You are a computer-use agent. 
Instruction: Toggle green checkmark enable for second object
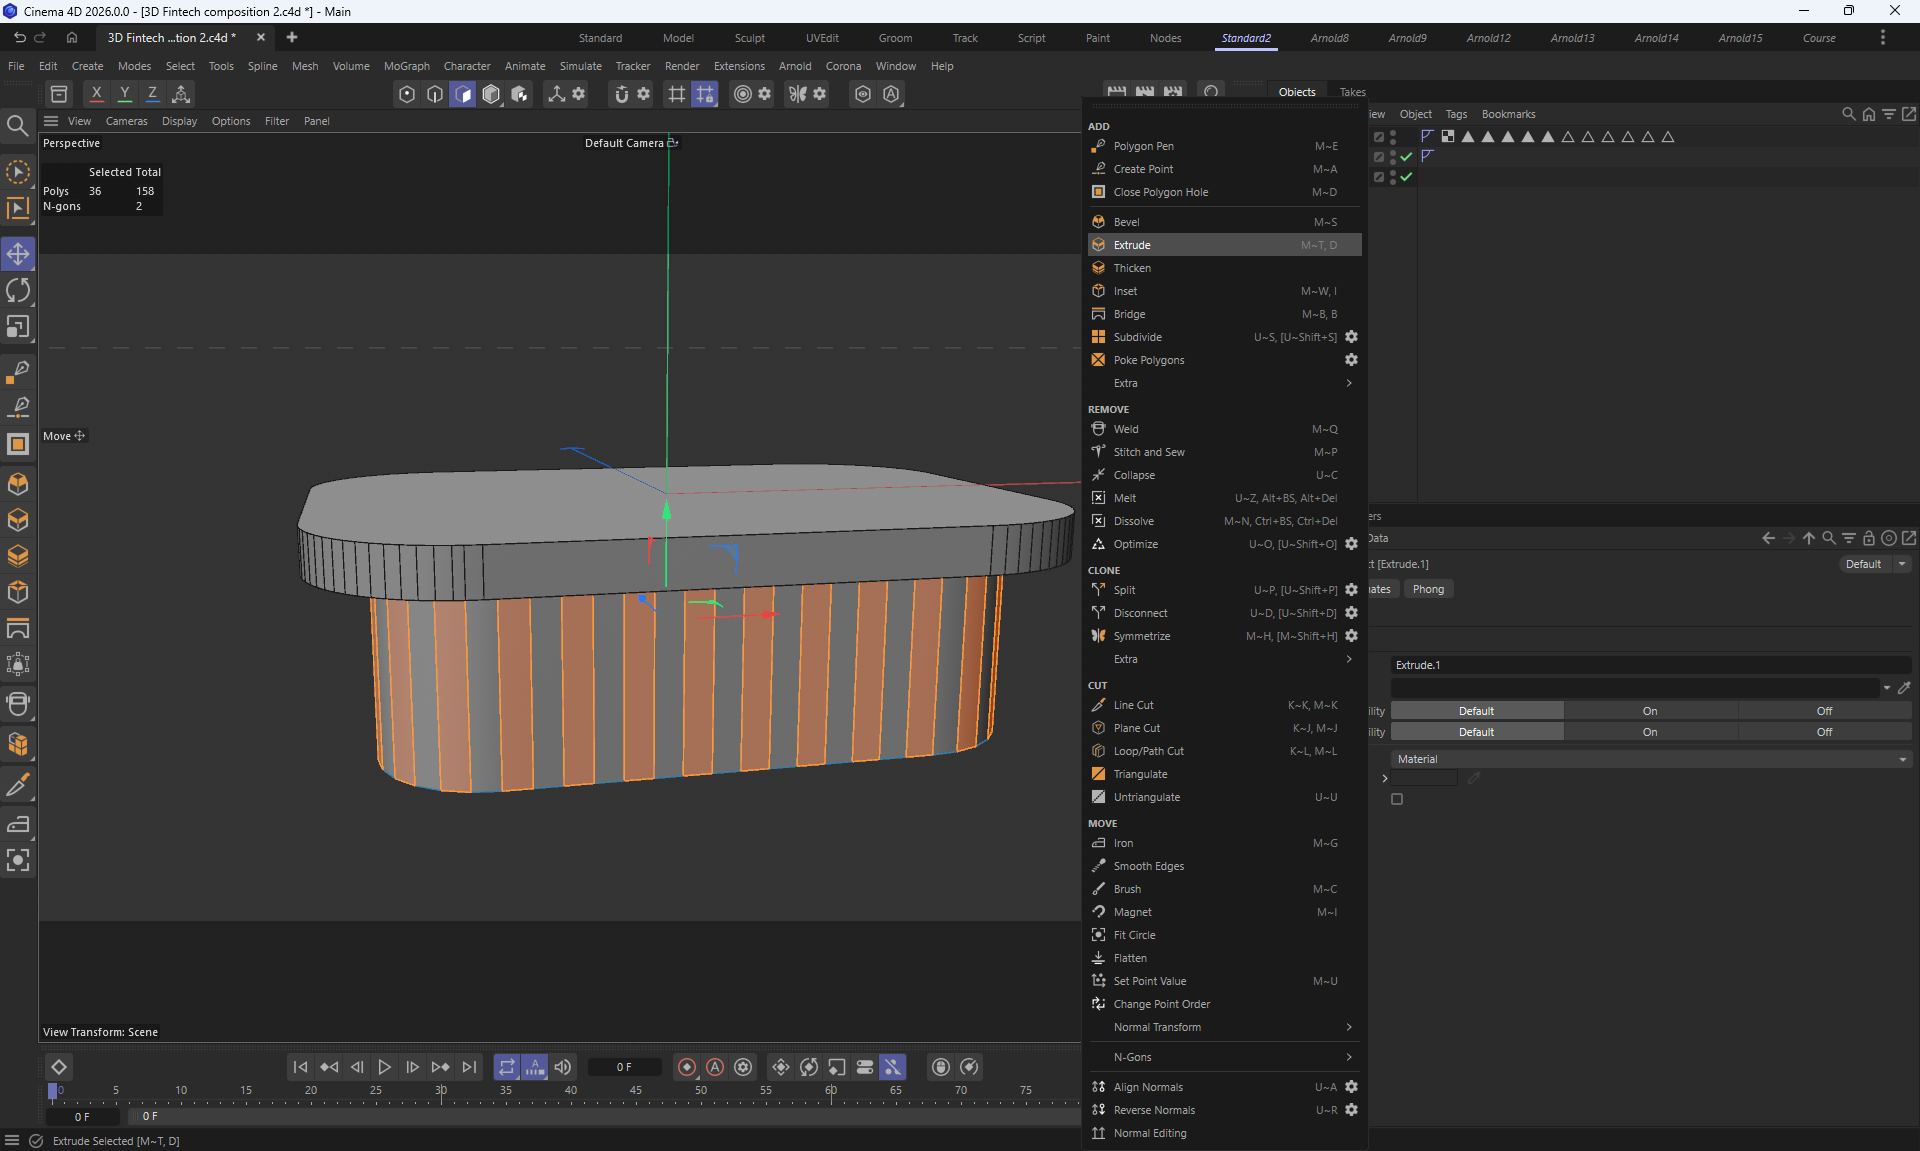tap(1406, 157)
